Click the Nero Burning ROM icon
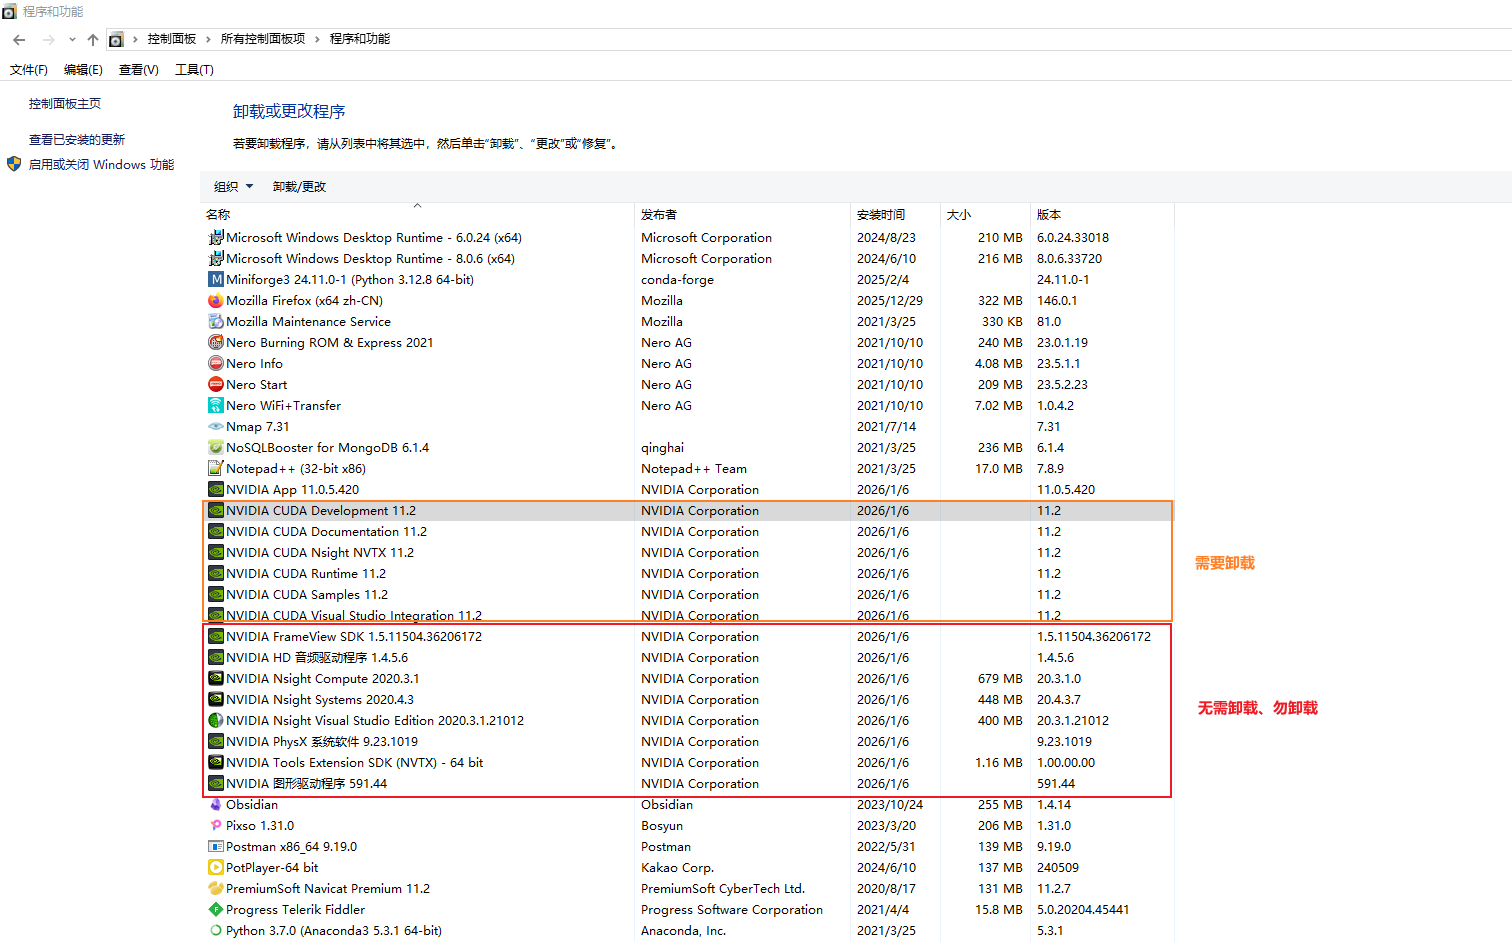Screen dimensions: 1512x942 pos(215,343)
